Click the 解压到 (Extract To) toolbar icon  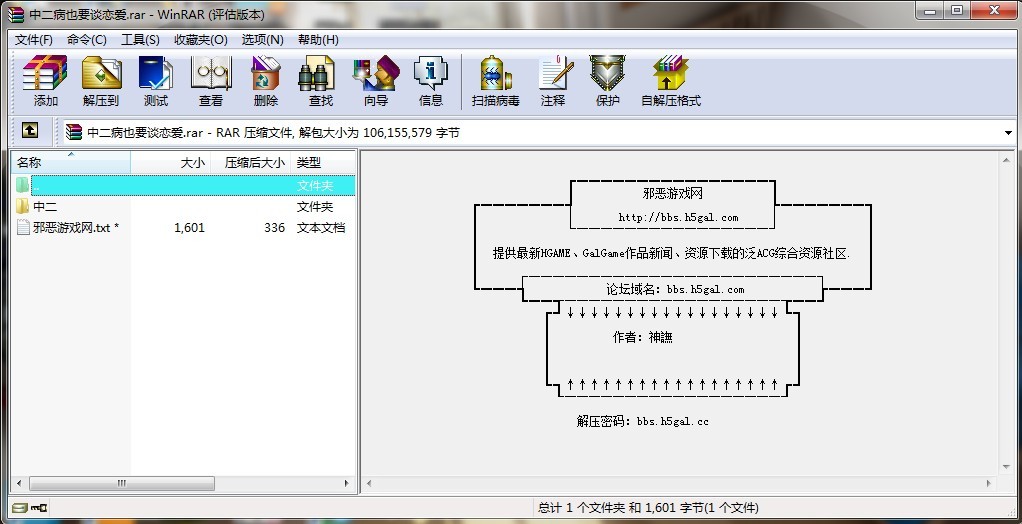click(101, 73)
